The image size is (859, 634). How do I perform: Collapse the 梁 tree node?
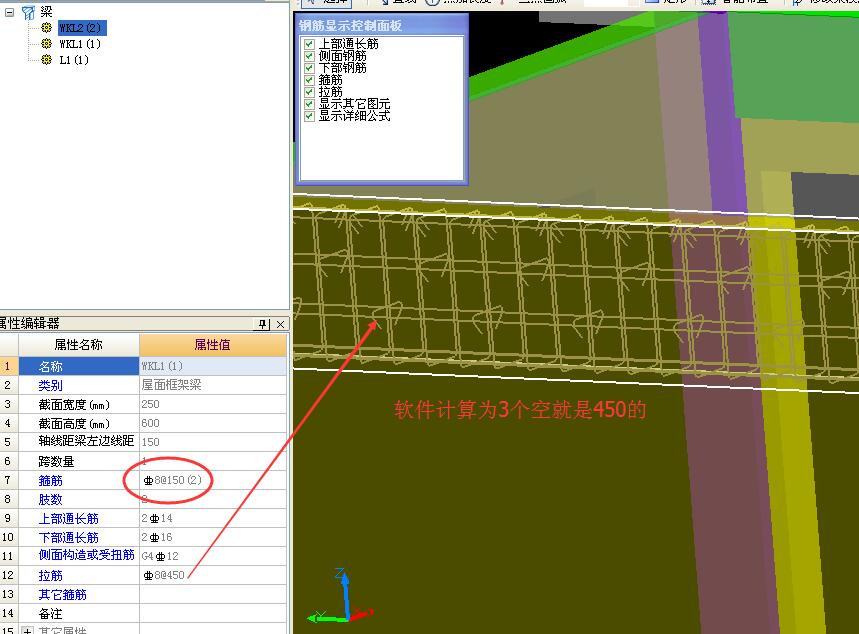[9, 12]
